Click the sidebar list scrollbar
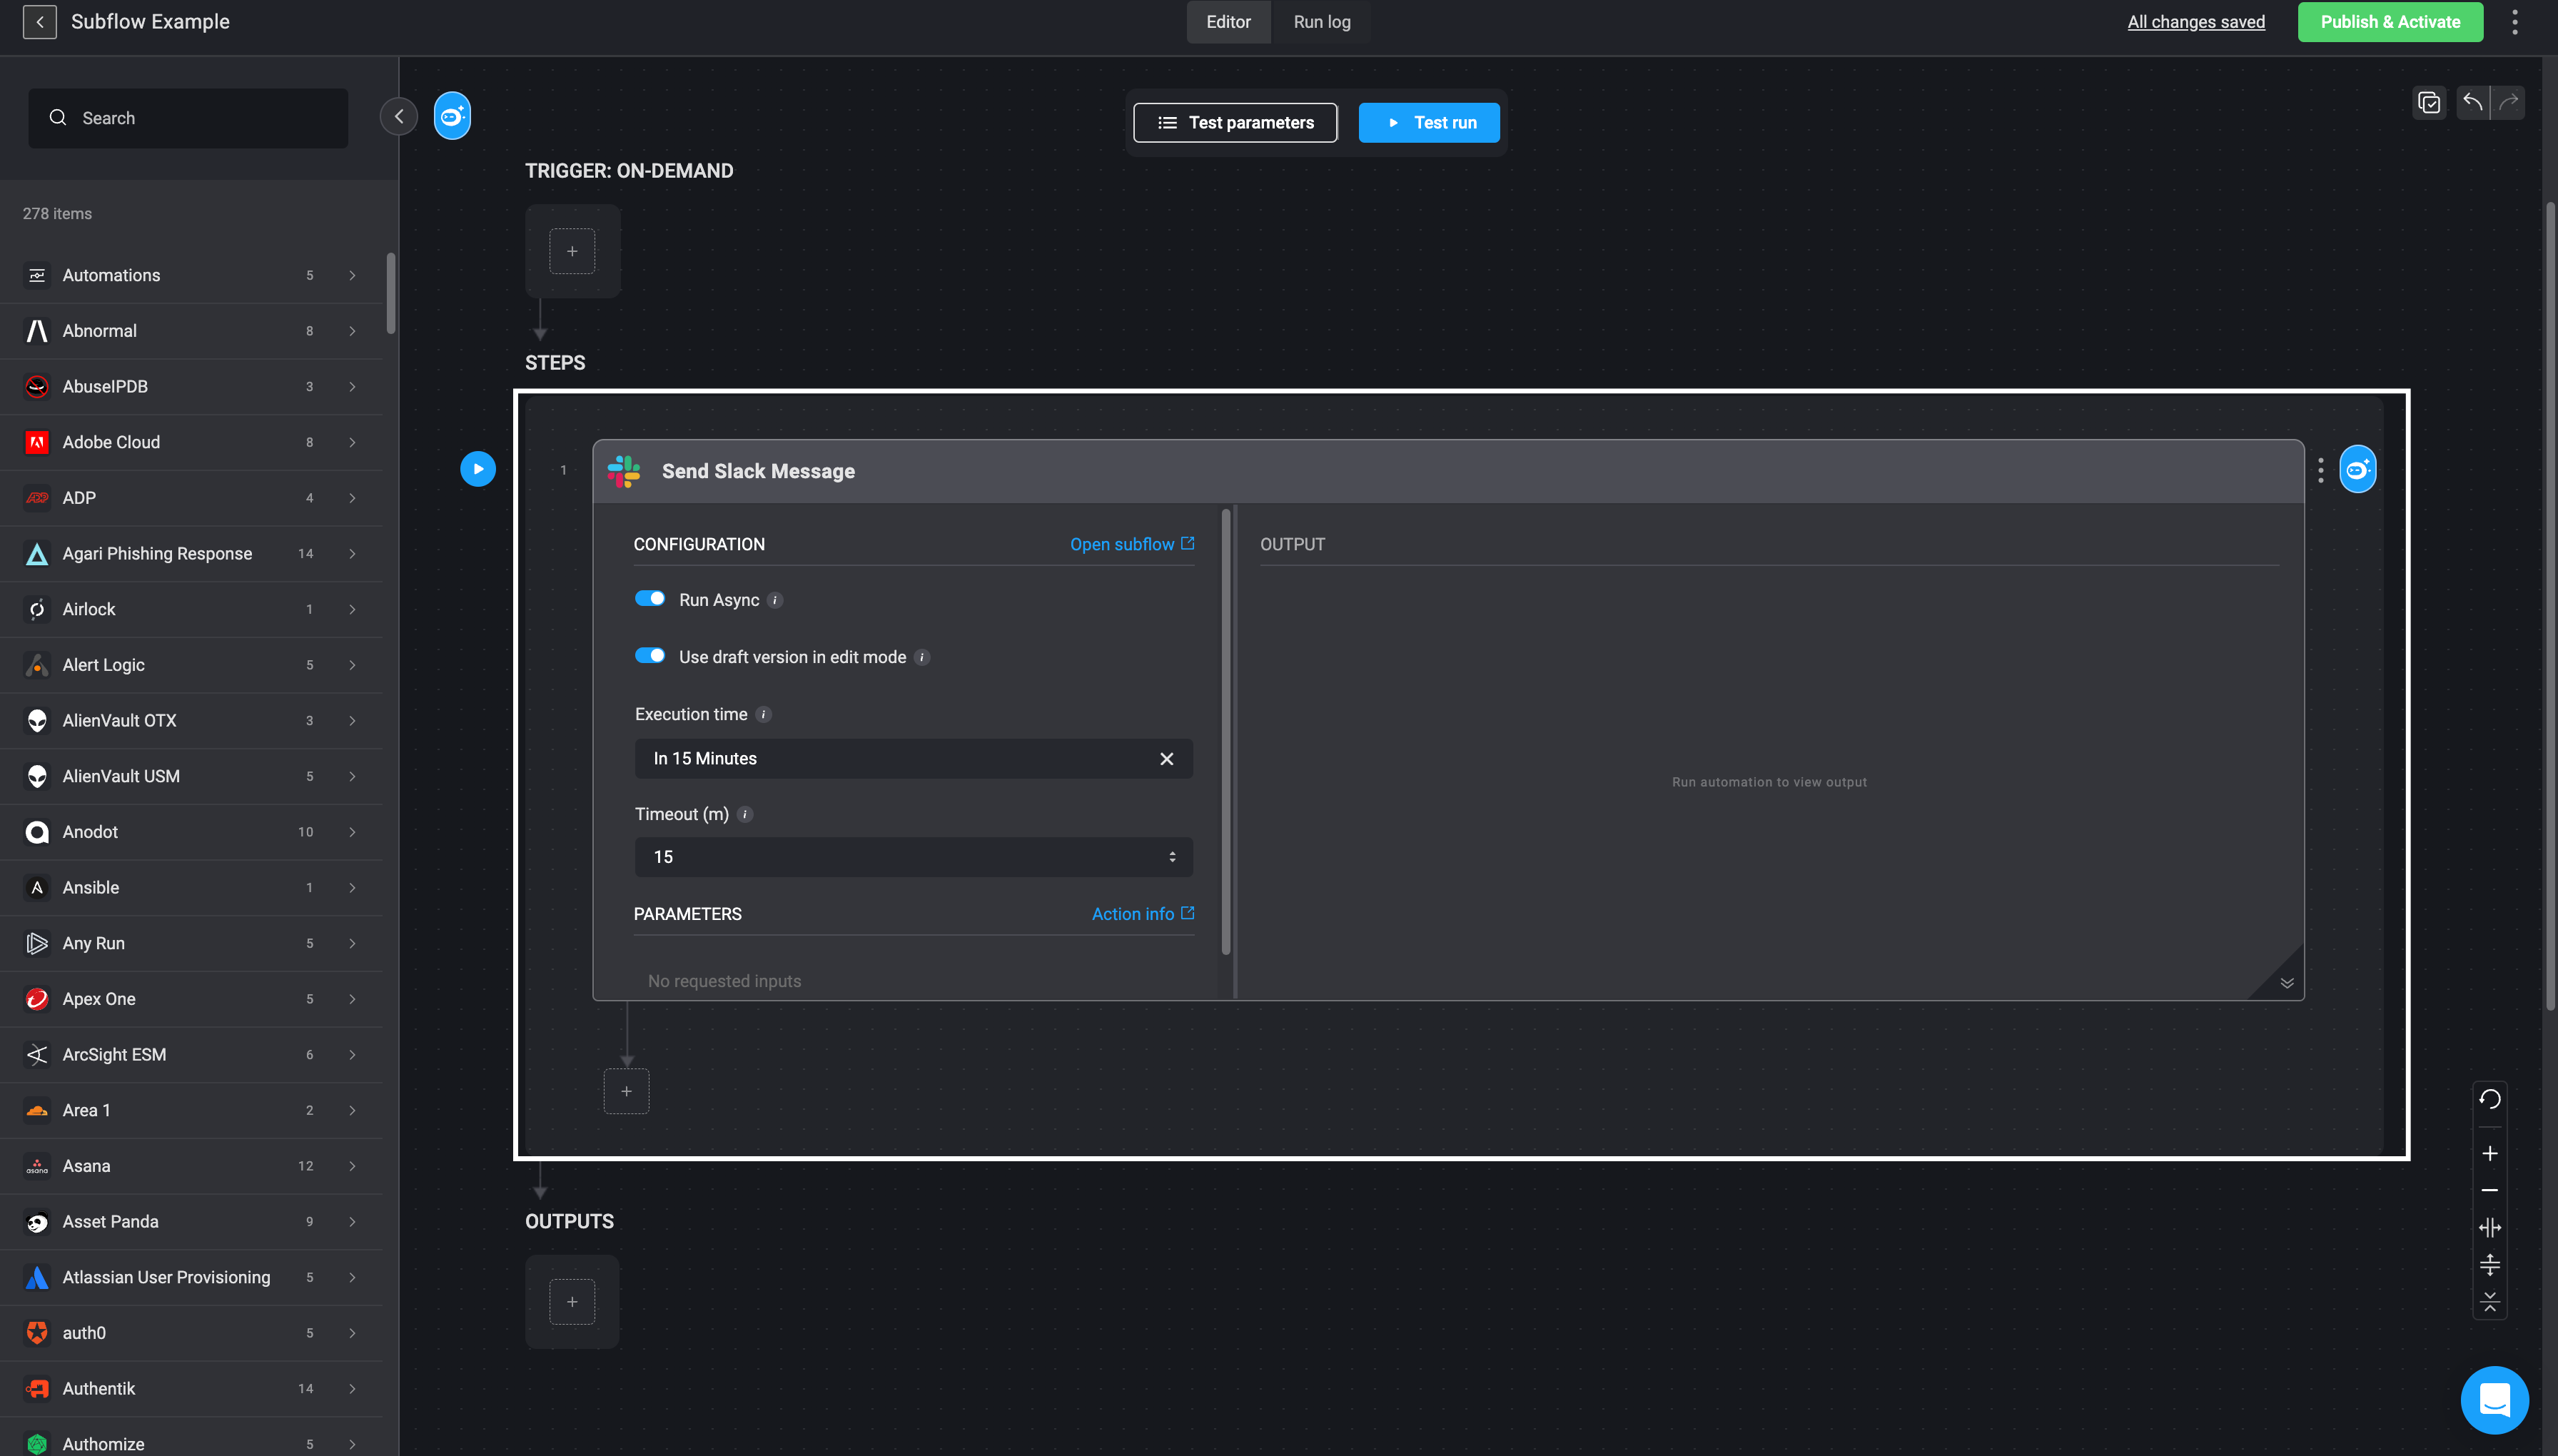The width and height of the screenshot is (2558, 1456). click(391, 293)
